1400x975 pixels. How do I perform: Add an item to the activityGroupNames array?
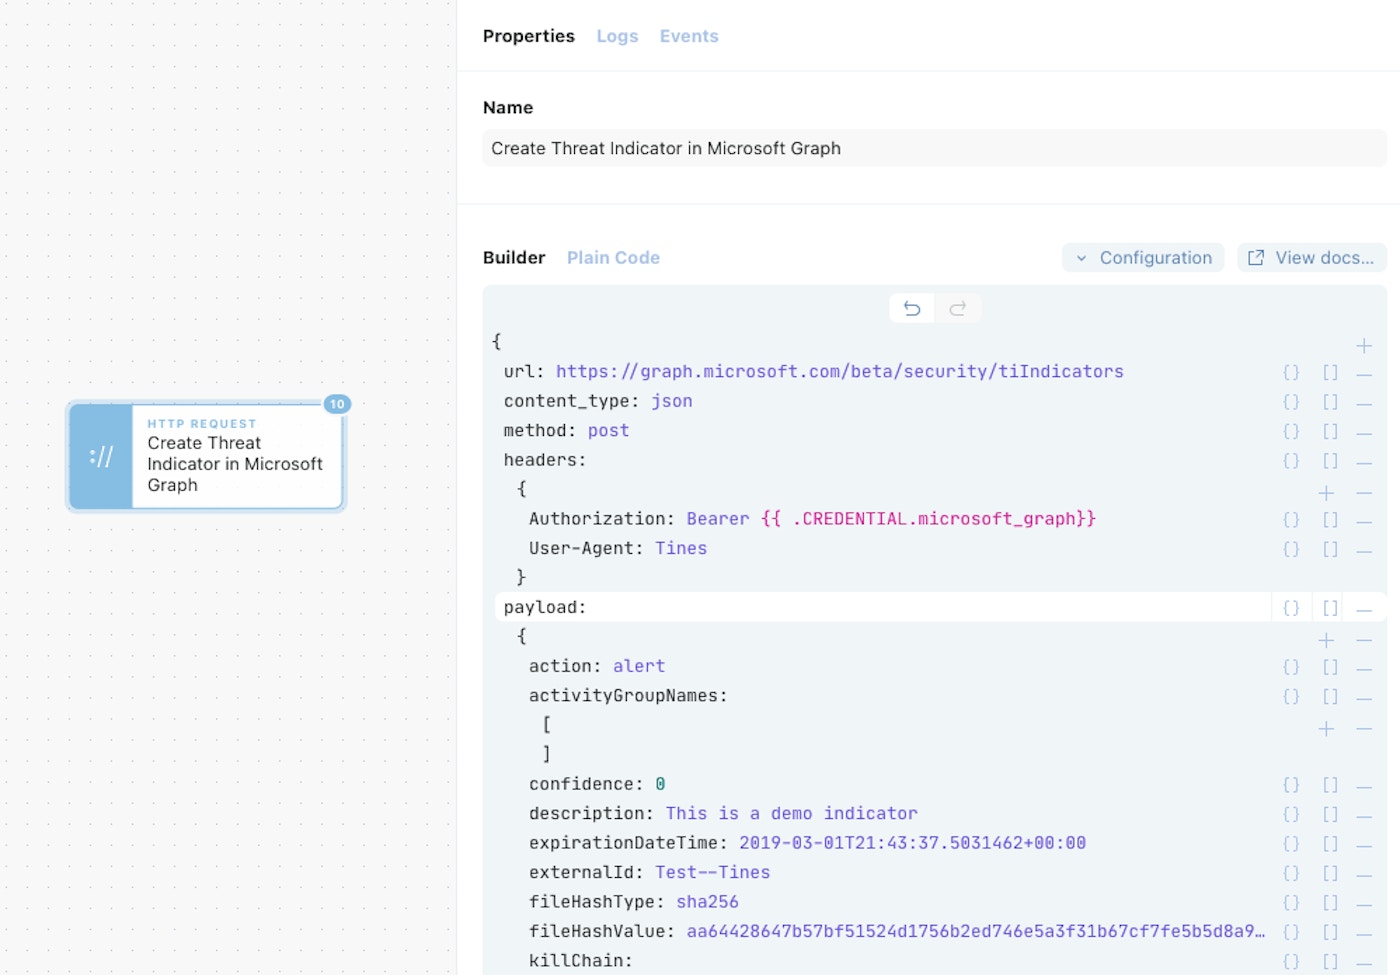[1326, 729]
